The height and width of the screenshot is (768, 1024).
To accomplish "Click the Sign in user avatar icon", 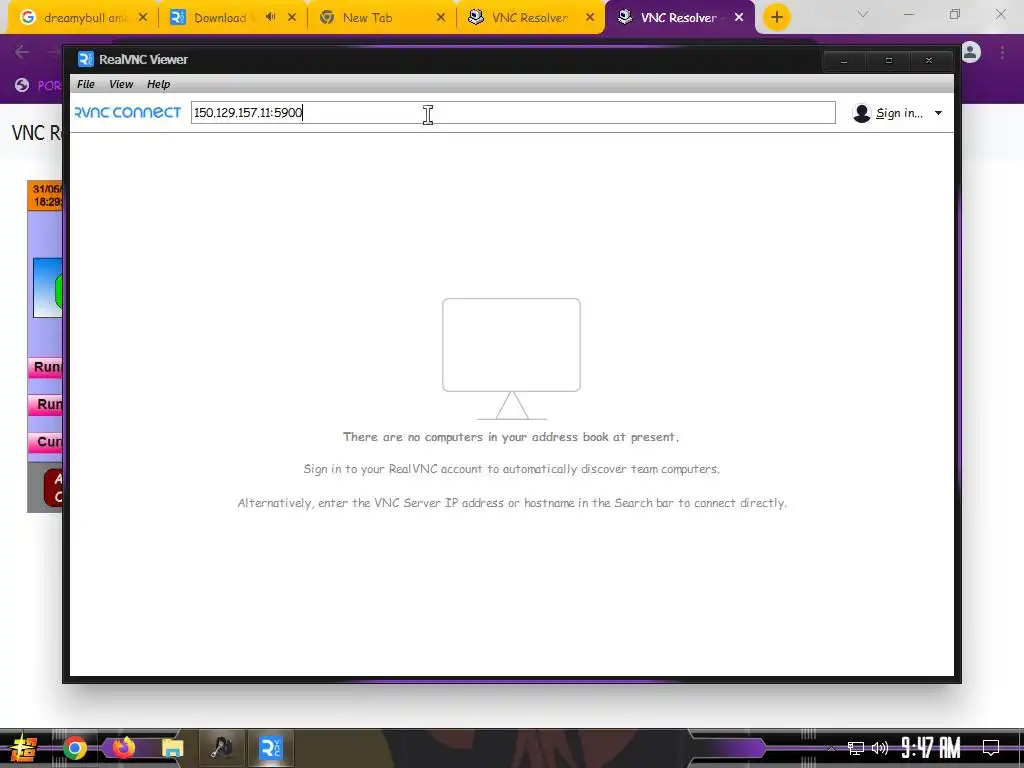I will point(862,113).
